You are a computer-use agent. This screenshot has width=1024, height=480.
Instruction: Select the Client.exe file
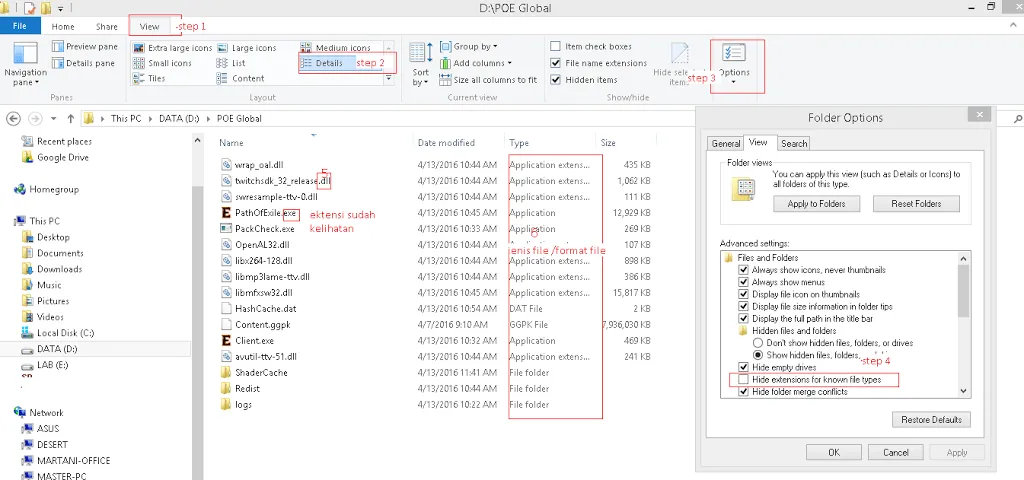point(247,340)
